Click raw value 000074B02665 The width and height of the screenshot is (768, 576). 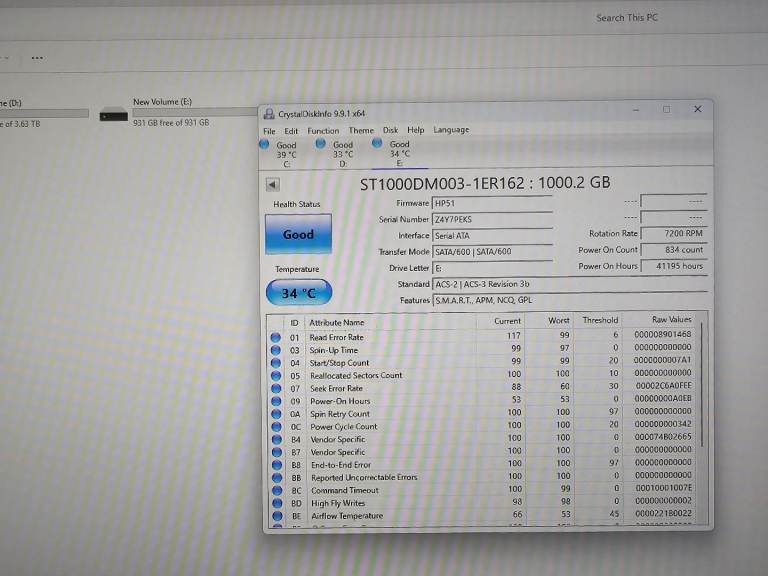point(663,436)
